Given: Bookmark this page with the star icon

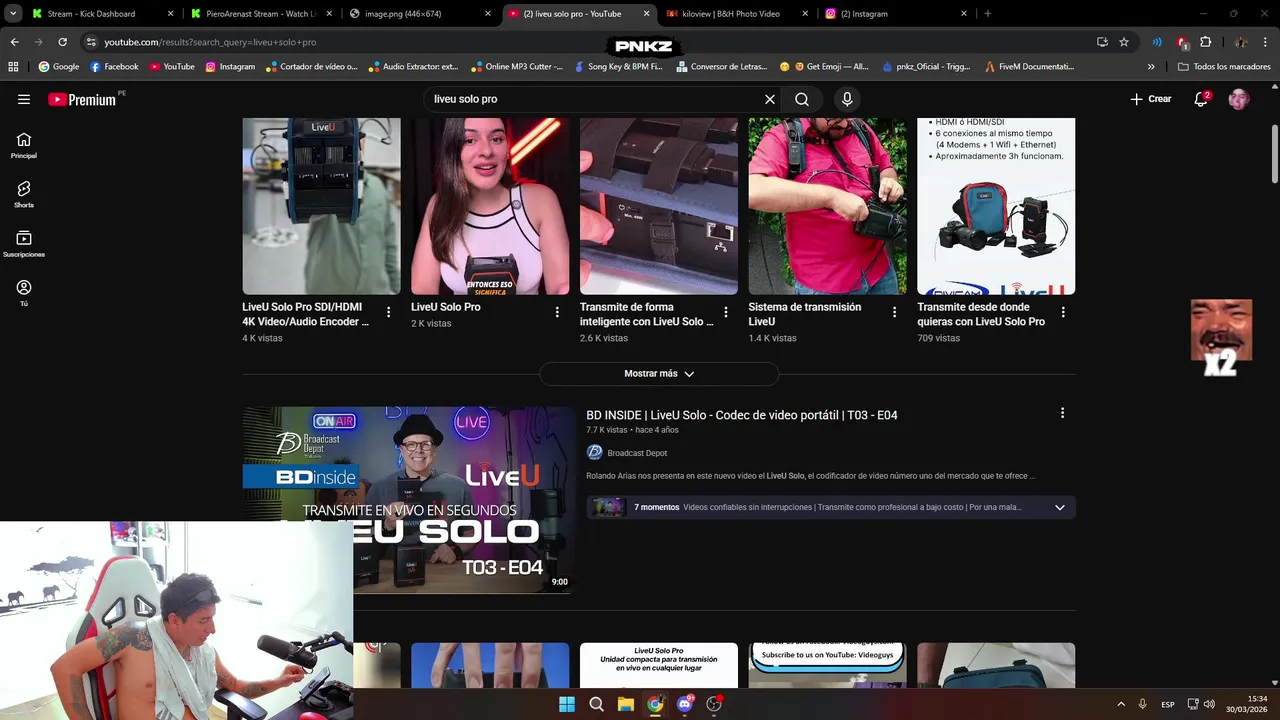Looking at the screenshot, I should coord(1124,42).
